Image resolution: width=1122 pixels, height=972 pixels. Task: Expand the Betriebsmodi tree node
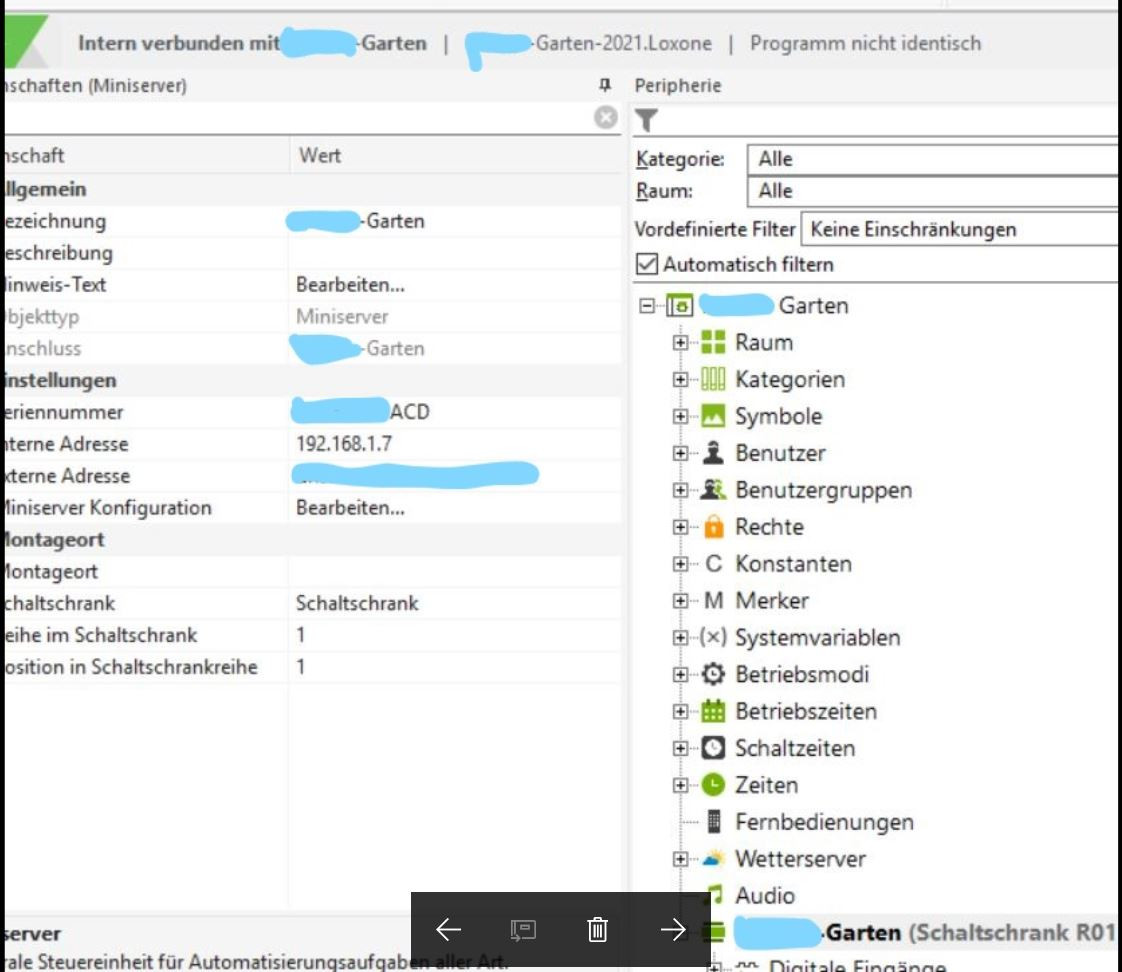tap(680, 675)
